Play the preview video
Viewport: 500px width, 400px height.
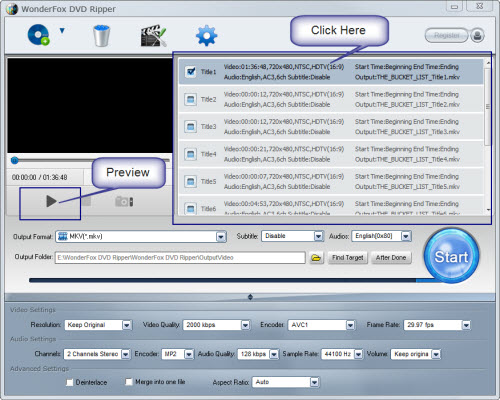pyautogui.click(x=51, y=201)
